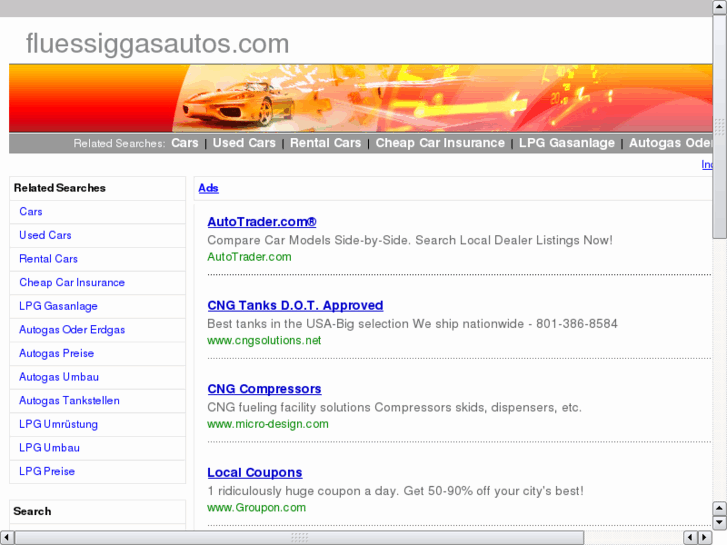Click the Search sidebar heading
Screen dimensions: 727x545
pyautogui.click(x=32, y=511)
